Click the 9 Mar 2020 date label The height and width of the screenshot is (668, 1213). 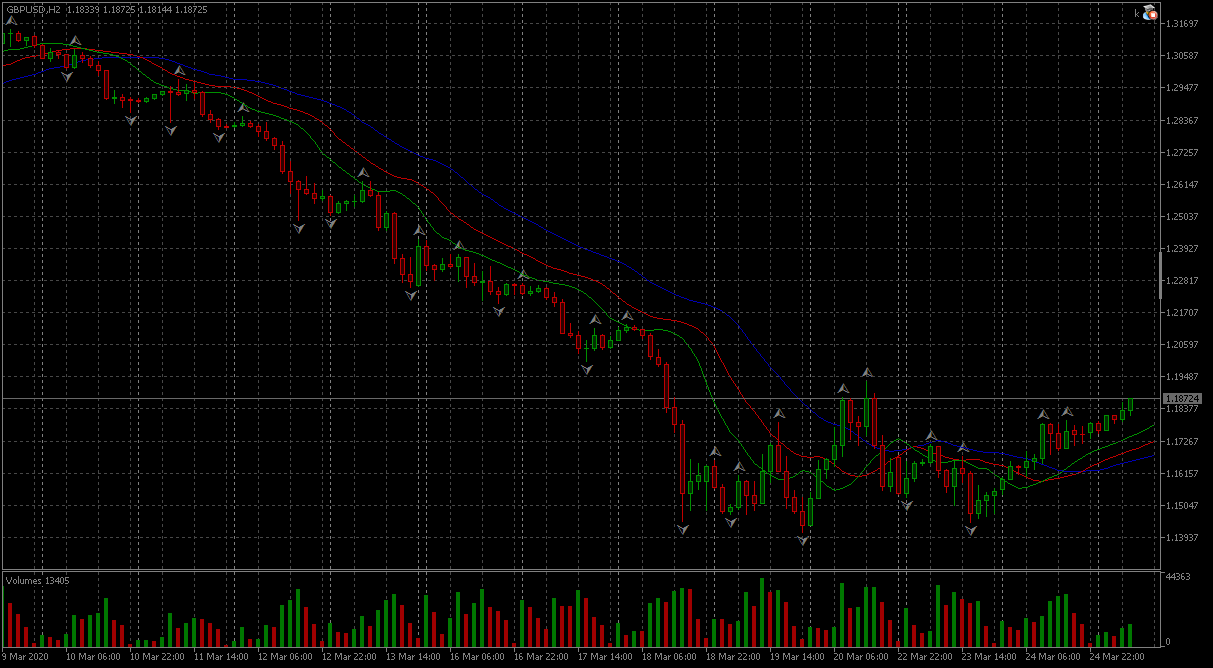pos(26,657)
